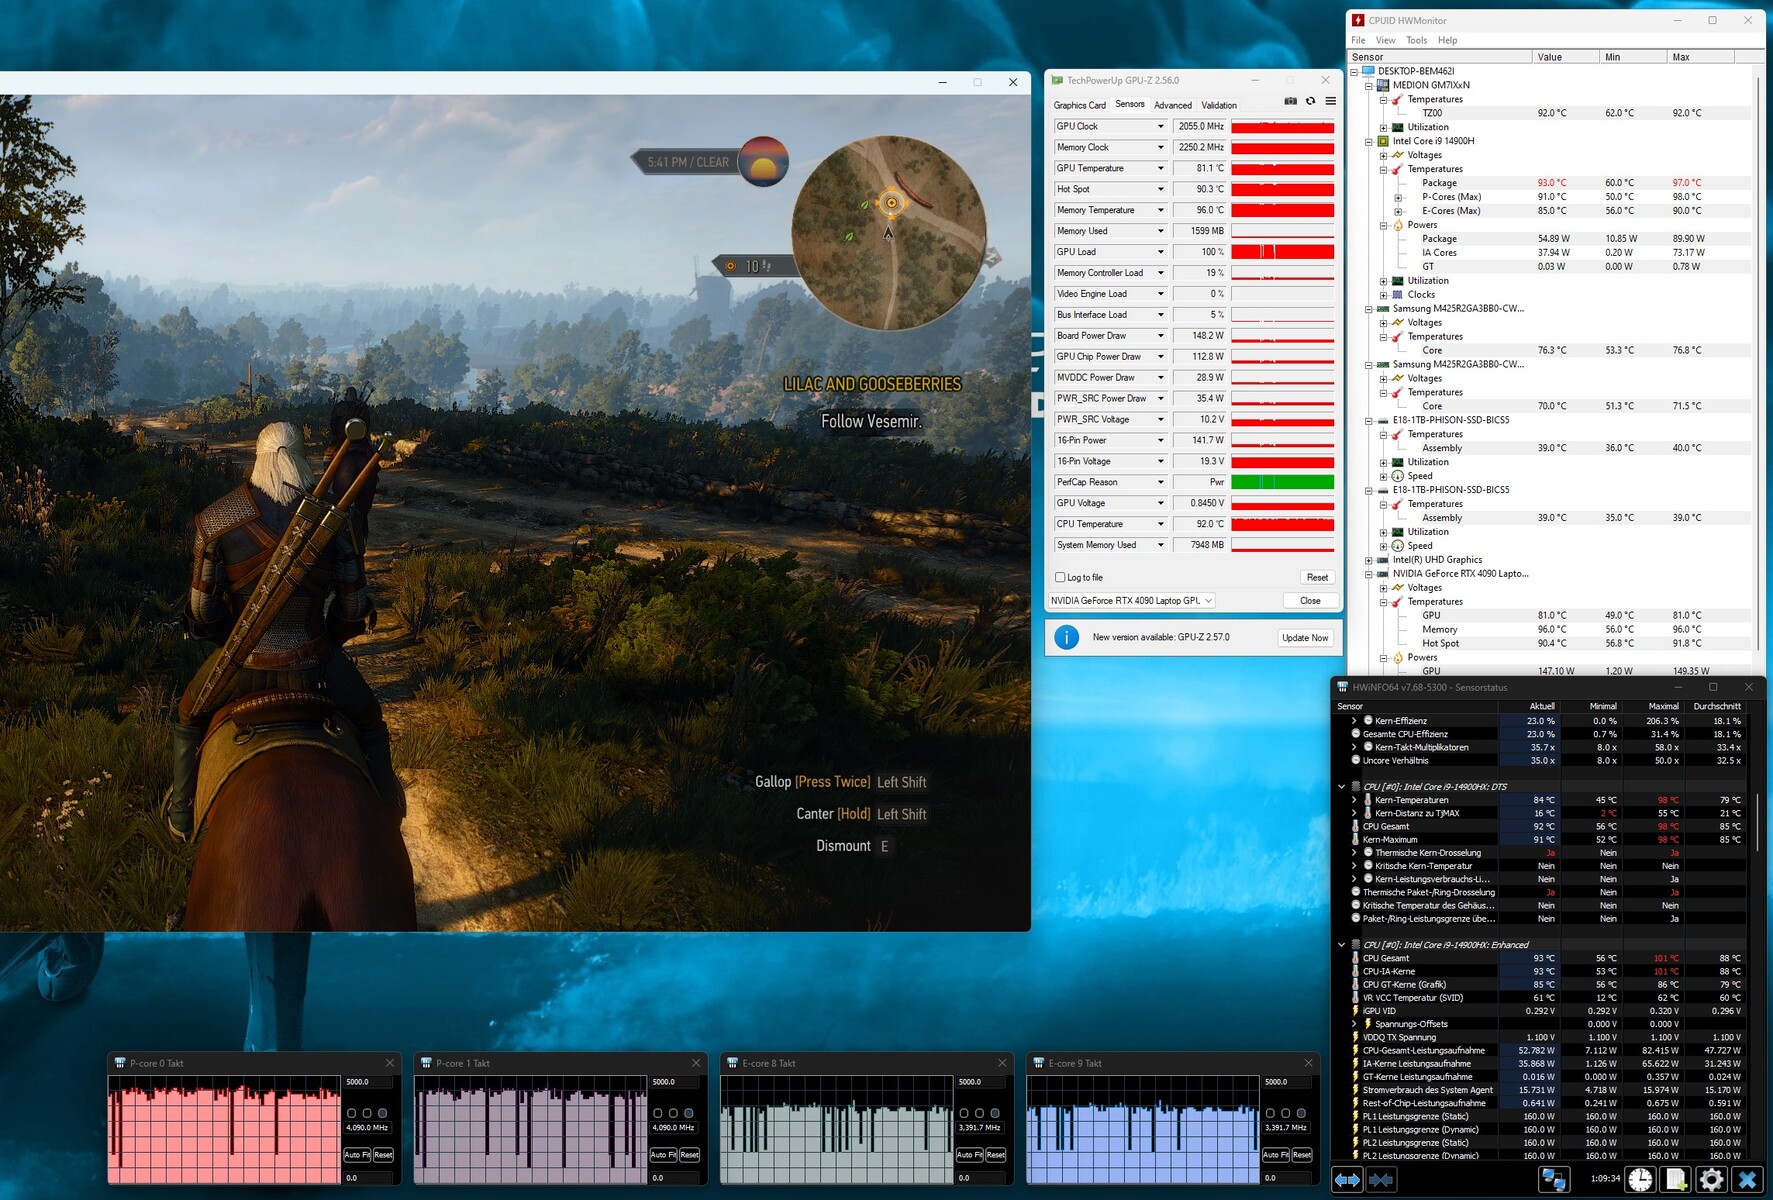The height and width of the screenshot is (1200, 1773).
Task: Open the GPU Temperature sensor dropdown
Action: coord(1160,168)
